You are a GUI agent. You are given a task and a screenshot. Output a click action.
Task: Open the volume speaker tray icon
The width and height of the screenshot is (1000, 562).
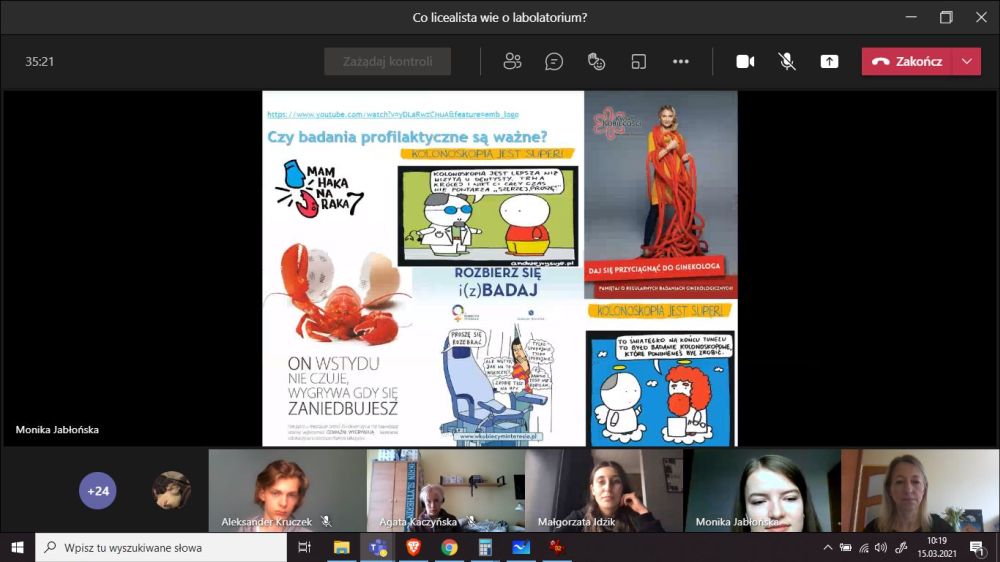pos(881,547)
